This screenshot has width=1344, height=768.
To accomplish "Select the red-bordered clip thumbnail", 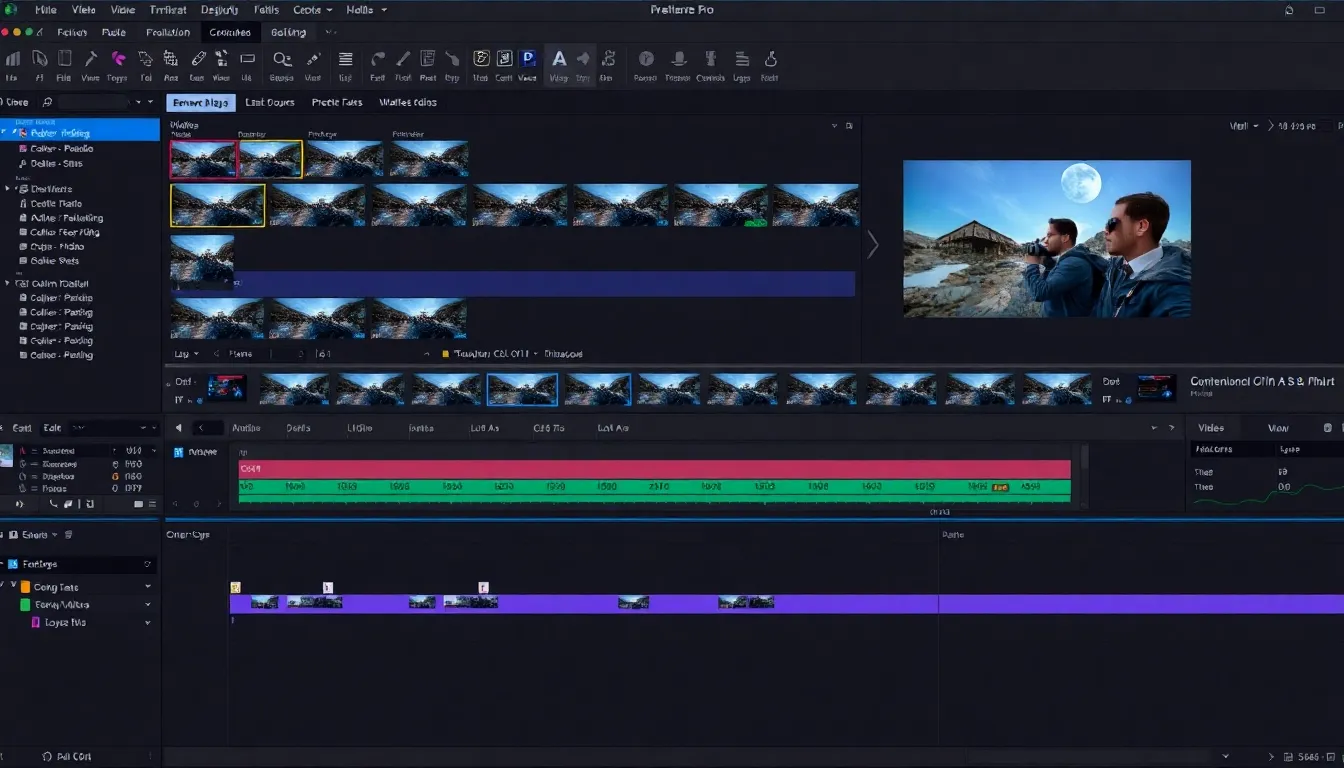I will coord(203,159).
